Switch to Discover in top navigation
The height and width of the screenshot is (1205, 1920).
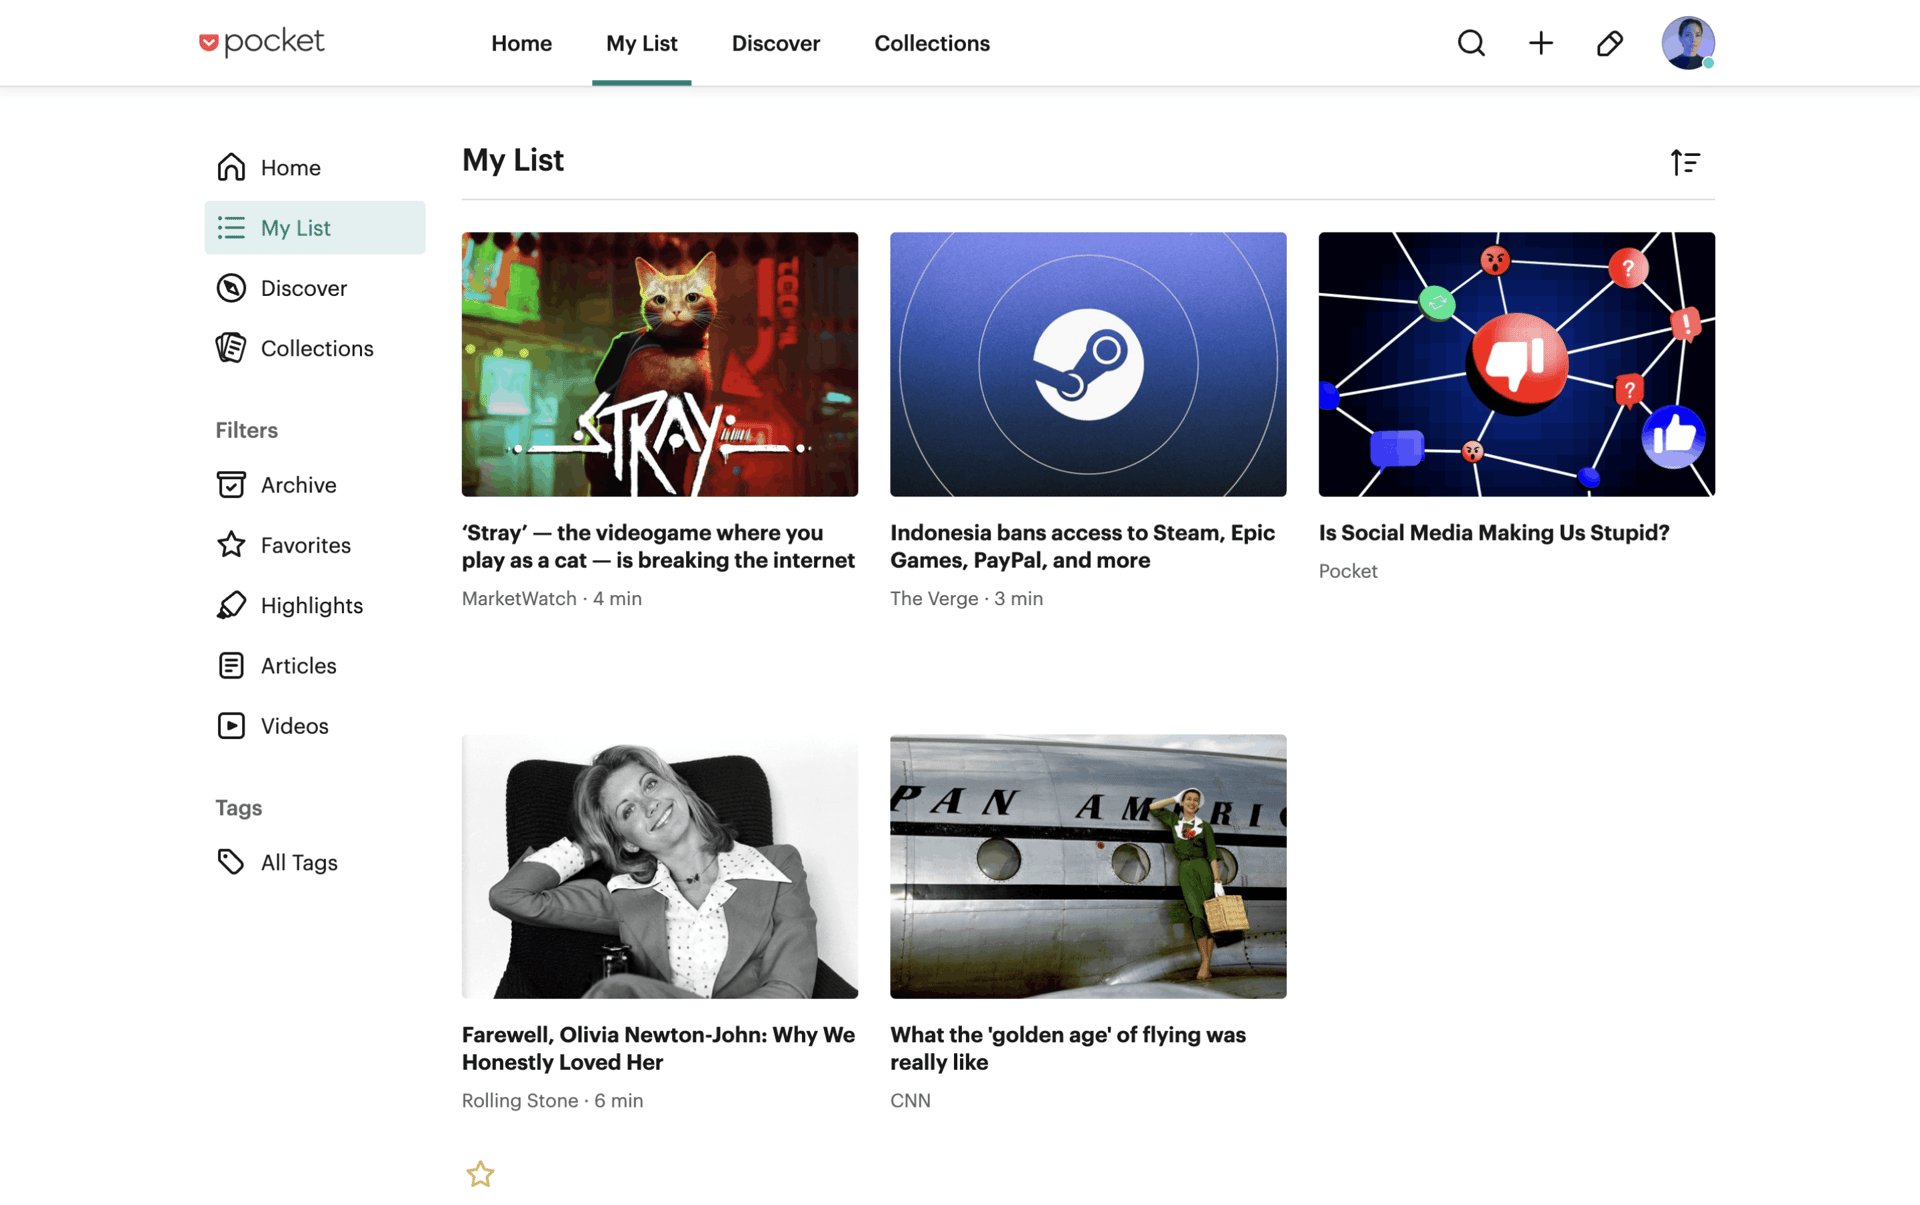click(776, 43)
